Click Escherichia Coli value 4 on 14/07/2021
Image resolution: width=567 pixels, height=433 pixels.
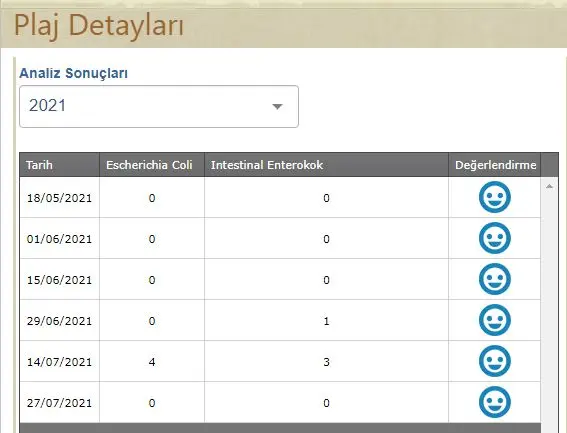pos(152,362)
